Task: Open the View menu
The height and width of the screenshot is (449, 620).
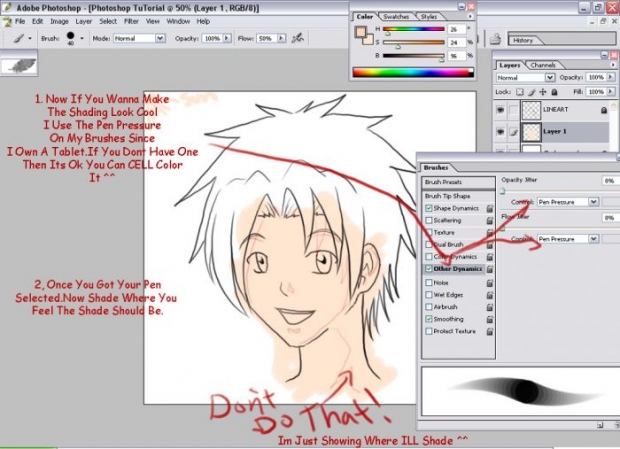Action: point(152,21)
